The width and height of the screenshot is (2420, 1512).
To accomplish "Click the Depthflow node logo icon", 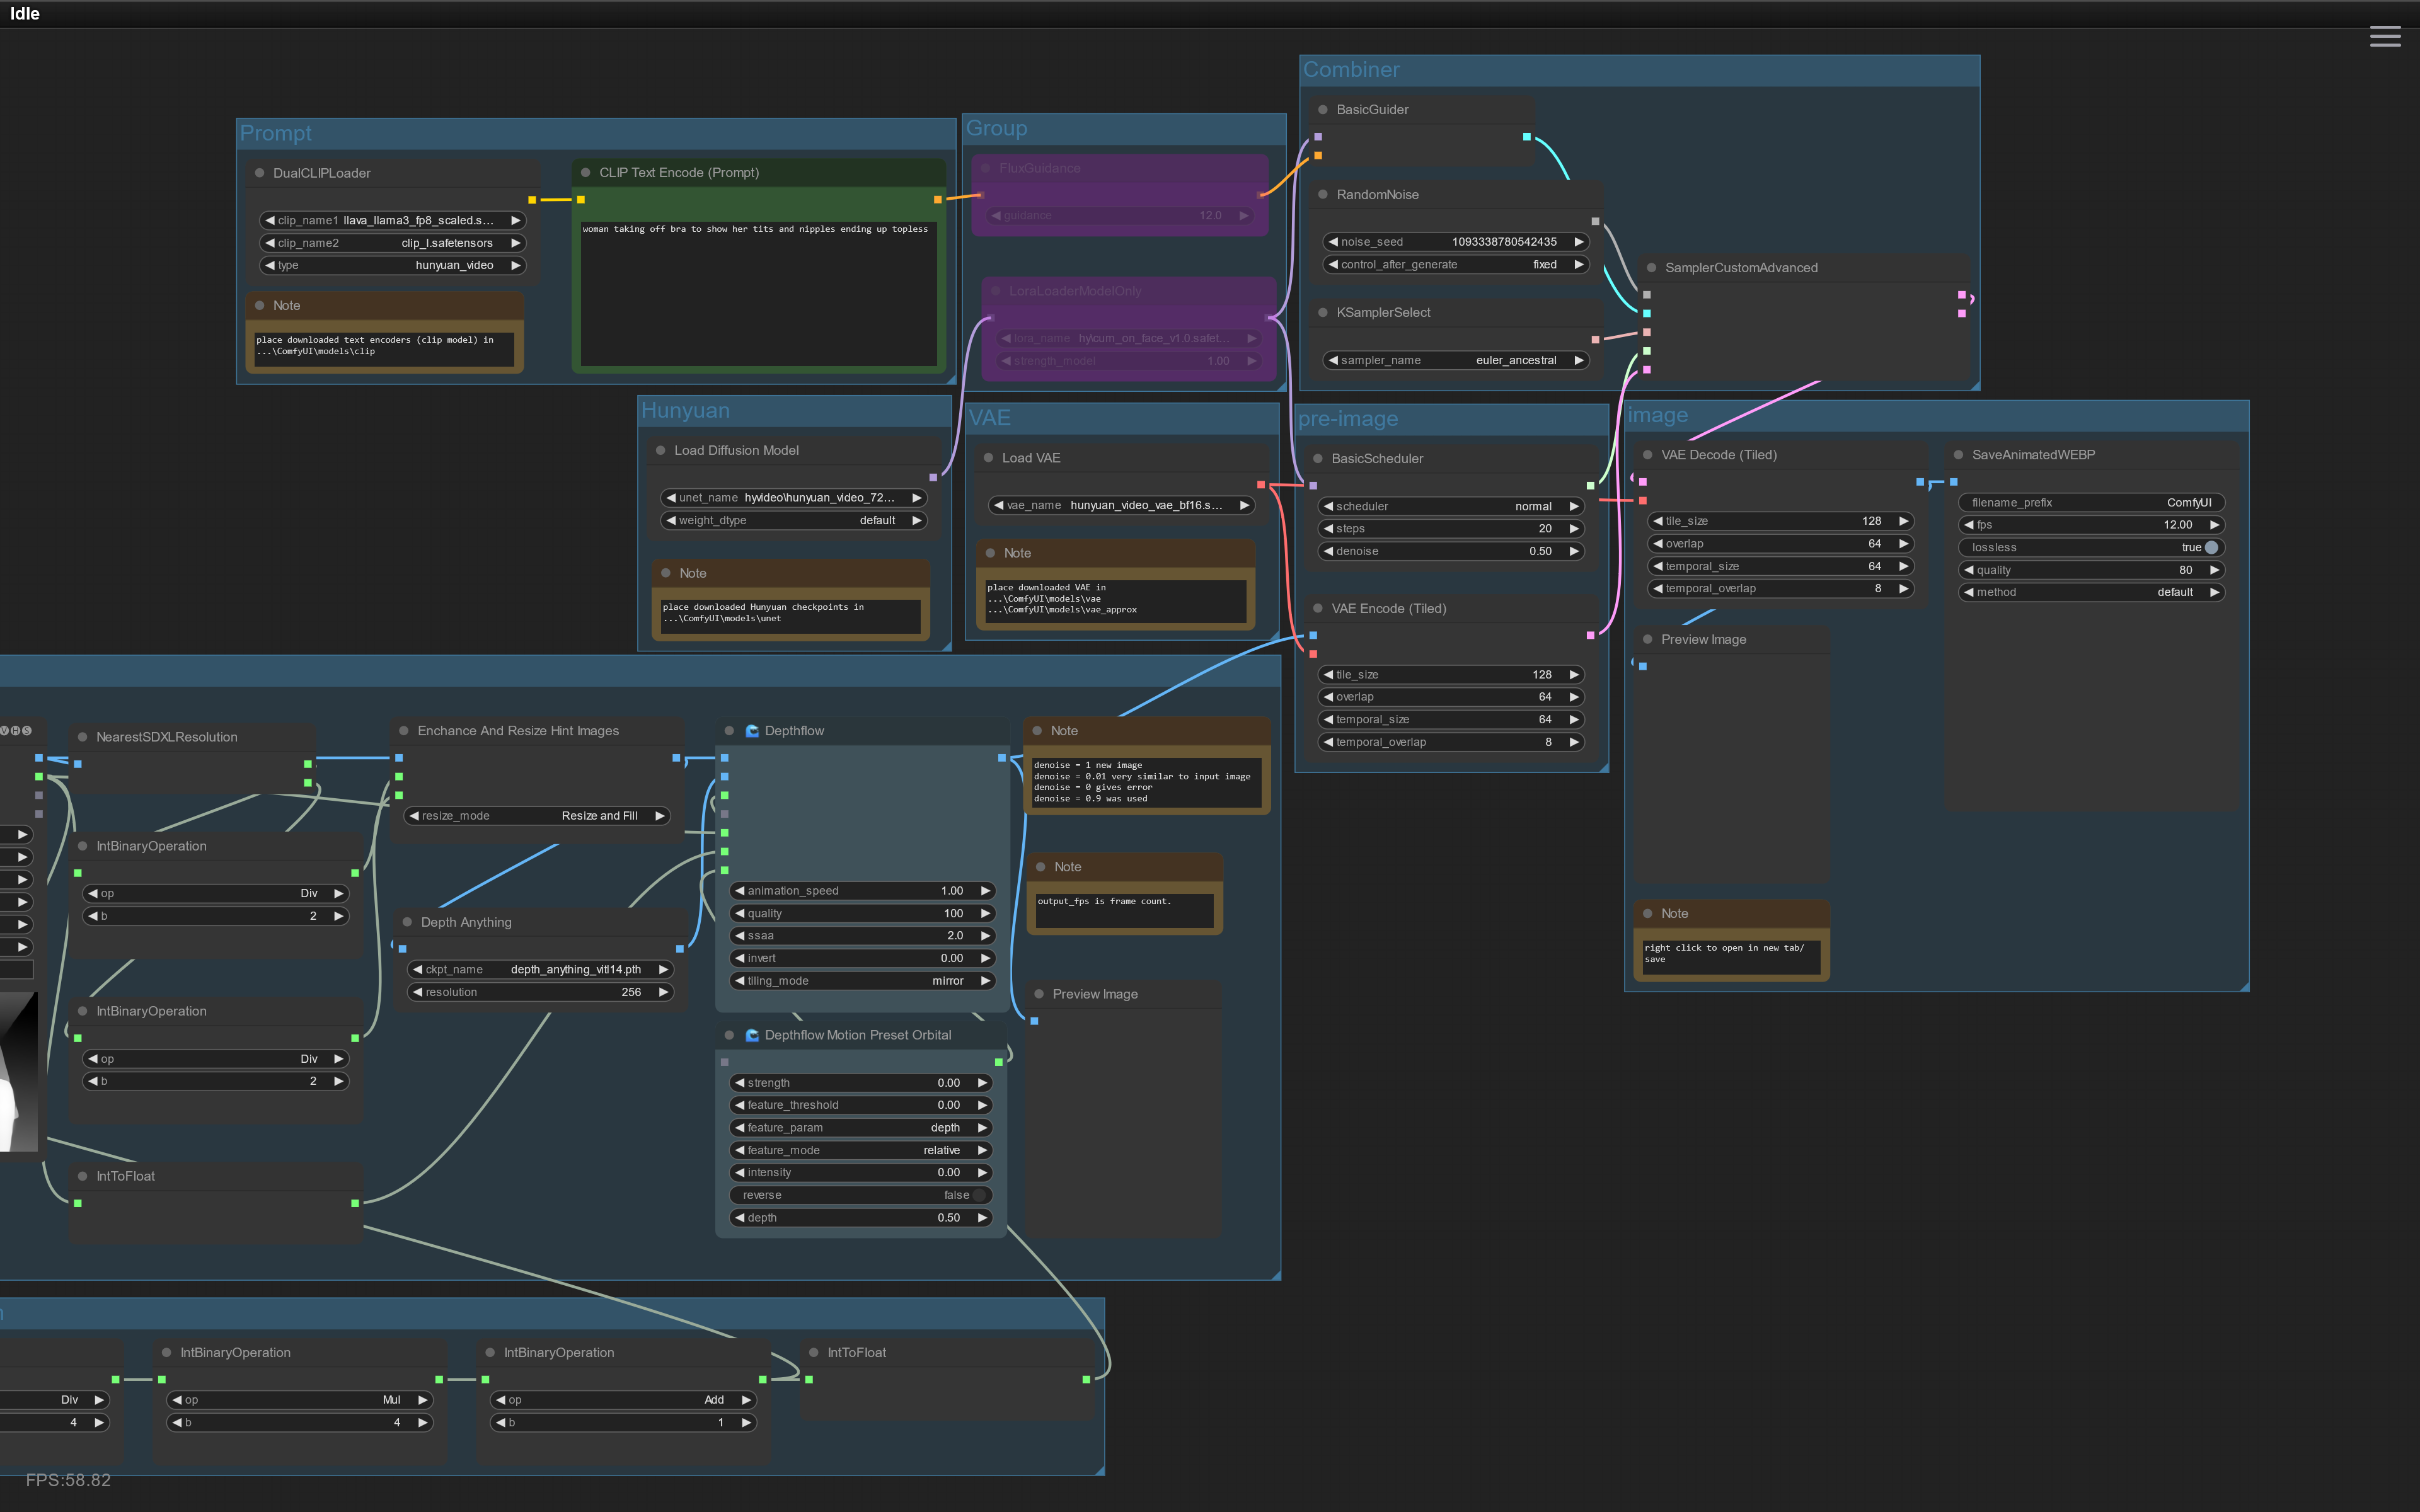I will click(x=752, y=731).
